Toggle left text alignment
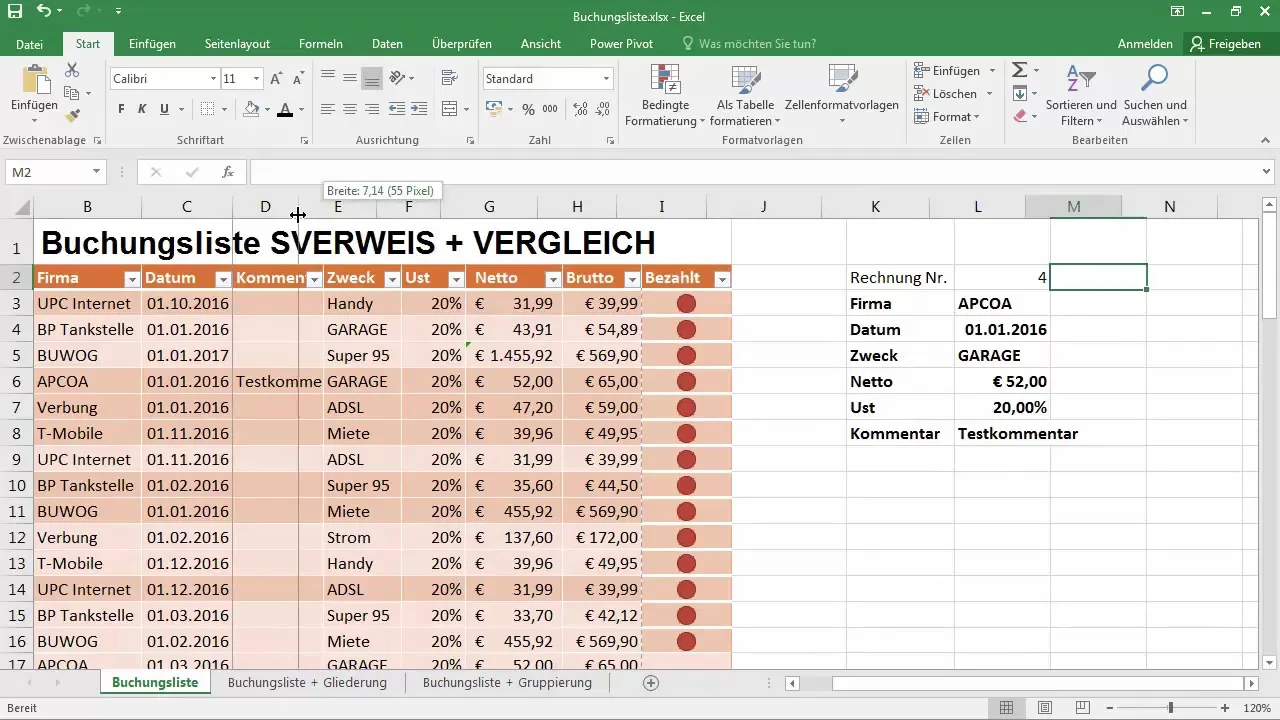Image resolution: width=1280 pixels, height=720 pixels. pos(328,109)
